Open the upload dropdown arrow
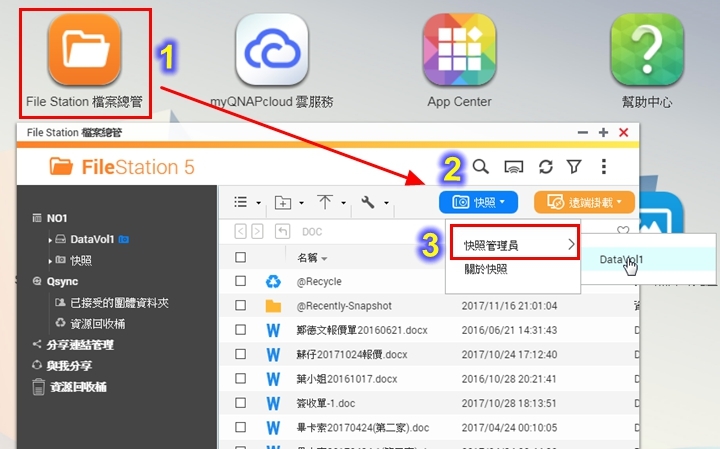 (x=343, y=203)
